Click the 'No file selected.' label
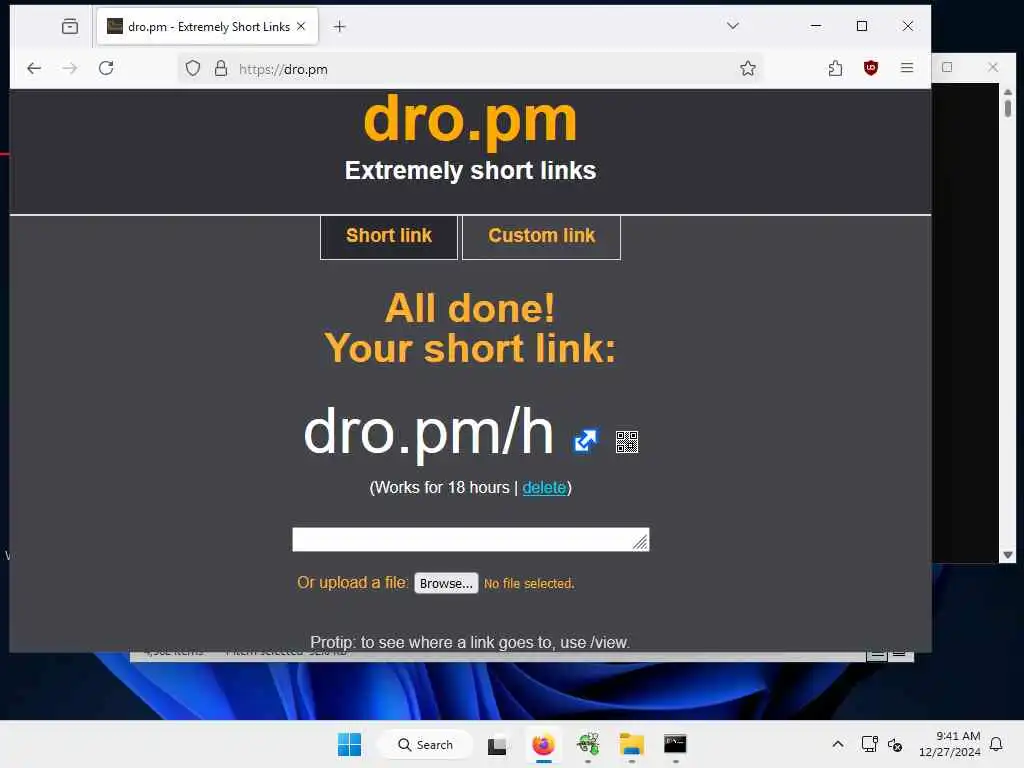 click(529, 584)
